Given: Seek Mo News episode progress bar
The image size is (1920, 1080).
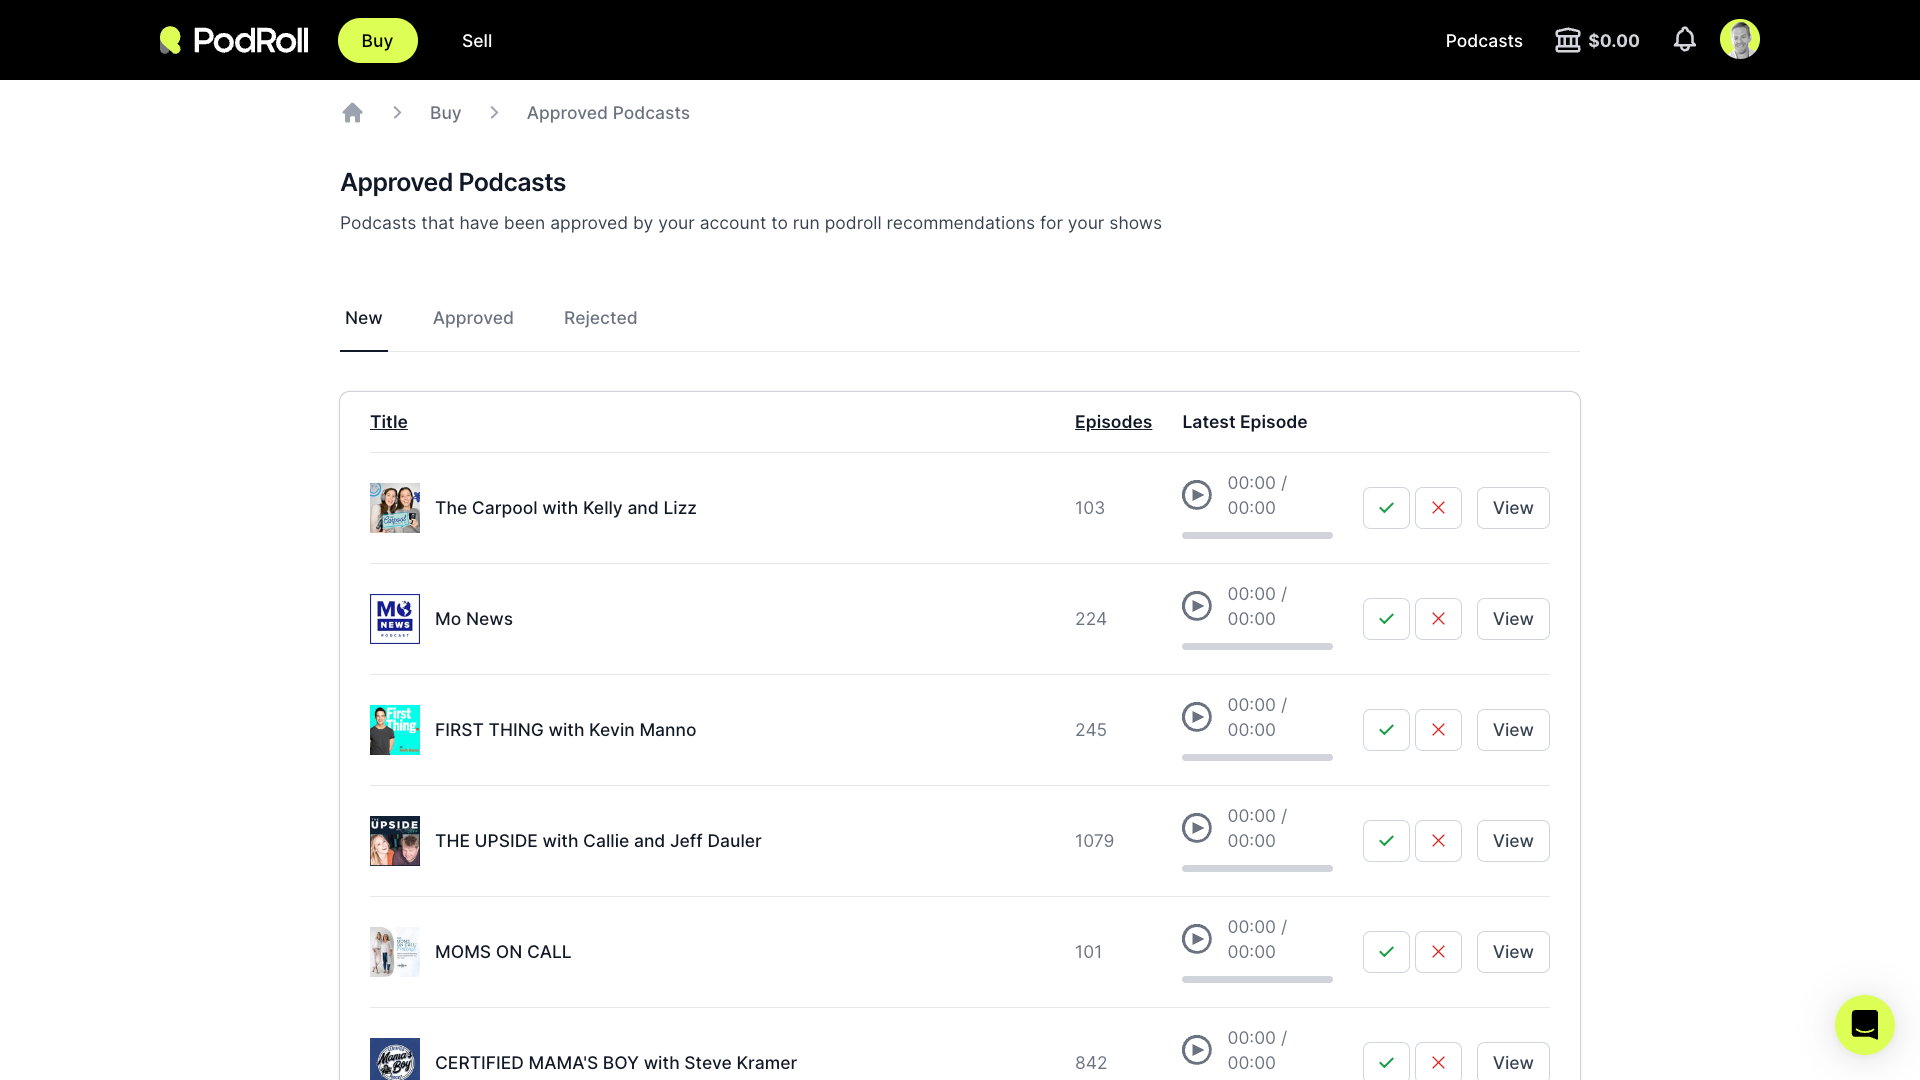Looking at the screenshot, I should coord(1257,647).
